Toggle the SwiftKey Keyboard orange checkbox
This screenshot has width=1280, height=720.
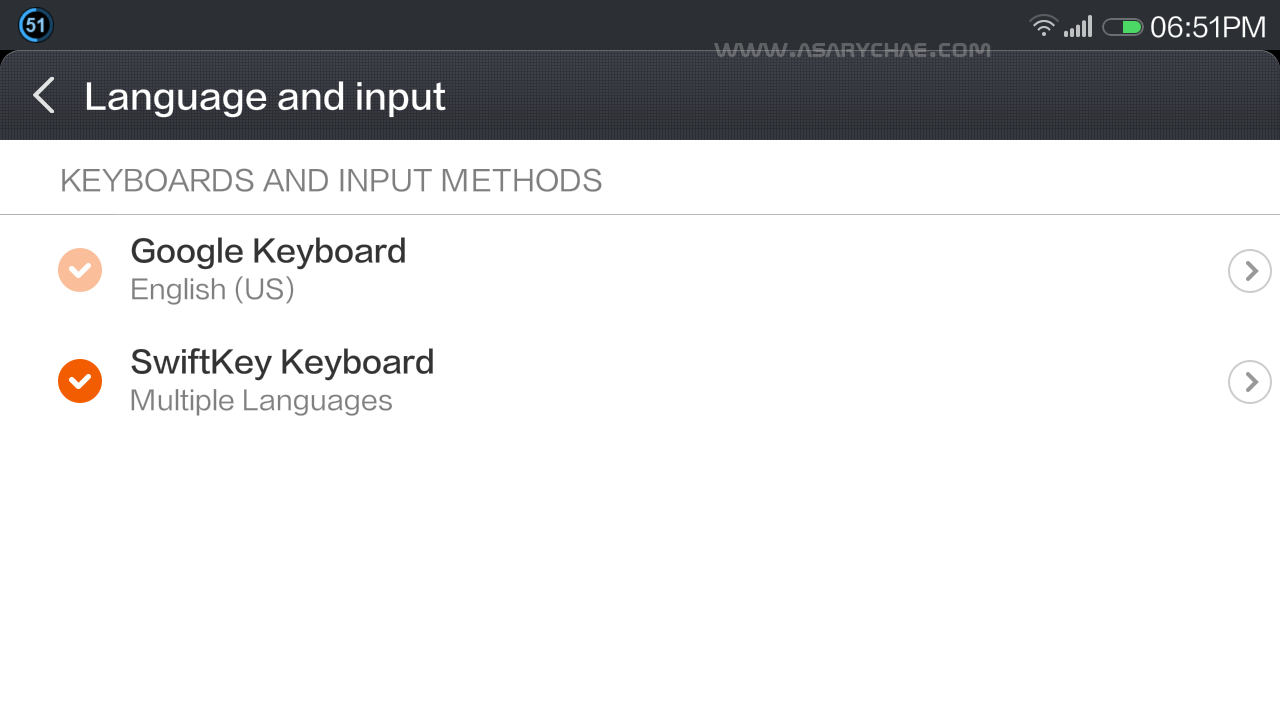tap(80, 381)
